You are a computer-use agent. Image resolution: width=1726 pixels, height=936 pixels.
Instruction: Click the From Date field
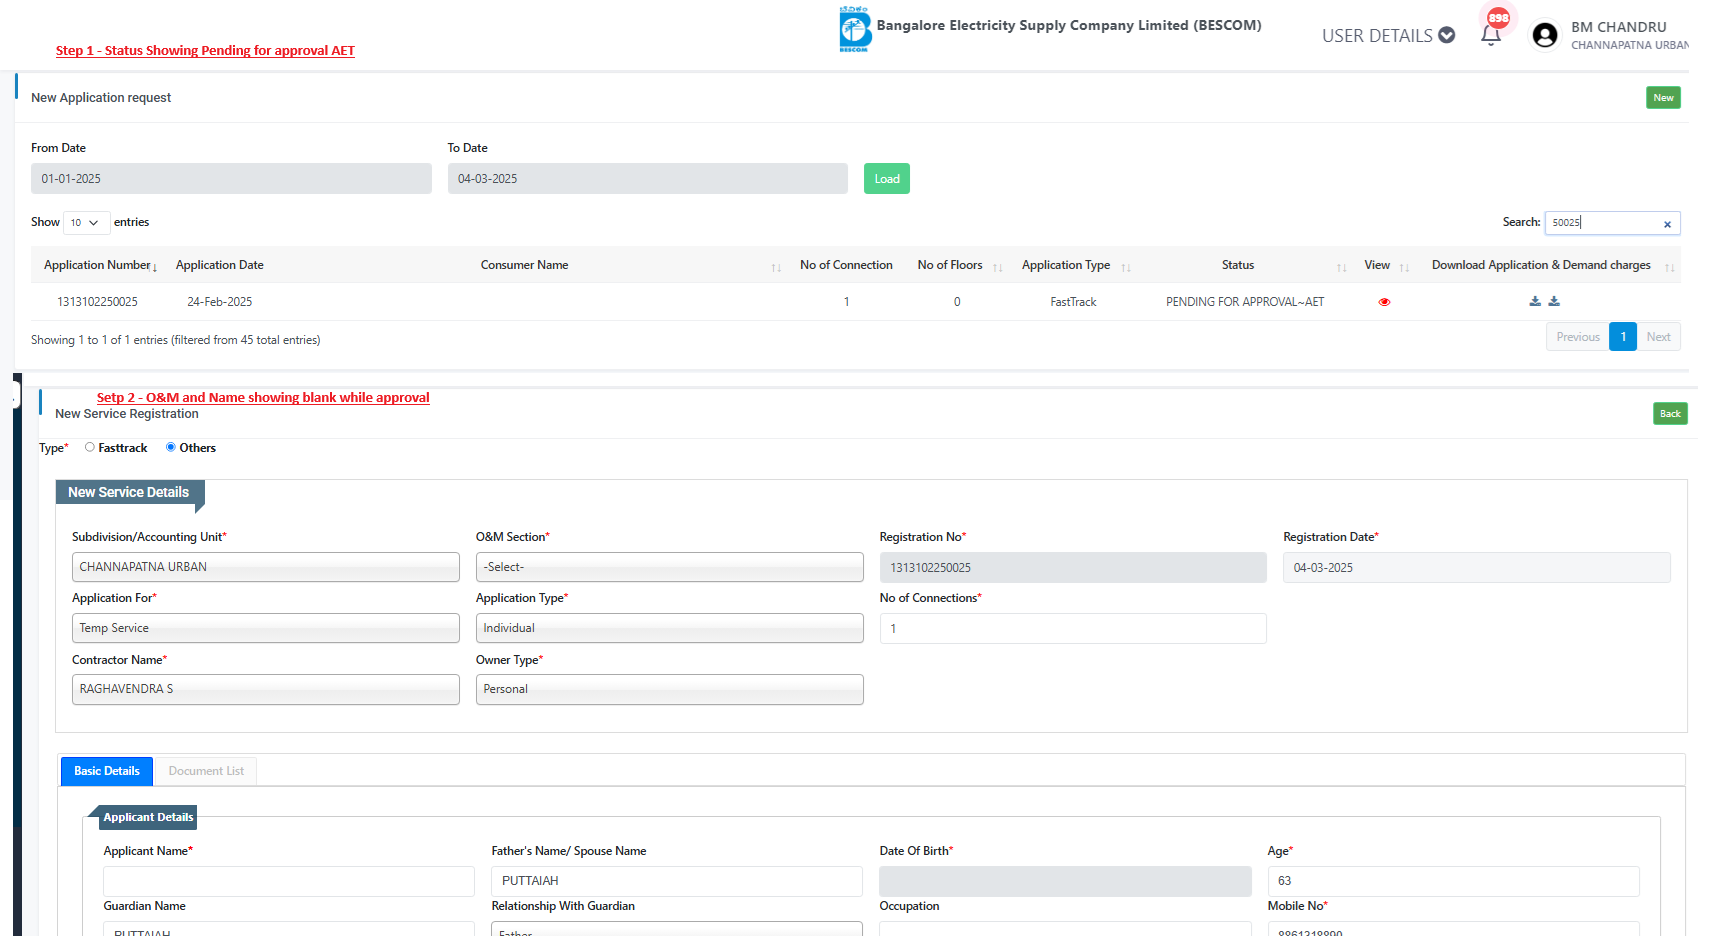click(231, 179)
